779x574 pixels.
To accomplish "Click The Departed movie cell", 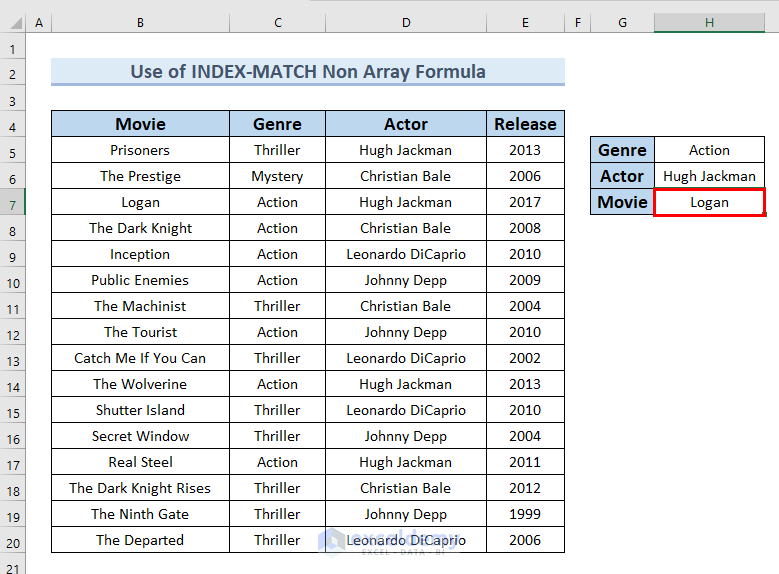I will (x=140, y=540).
